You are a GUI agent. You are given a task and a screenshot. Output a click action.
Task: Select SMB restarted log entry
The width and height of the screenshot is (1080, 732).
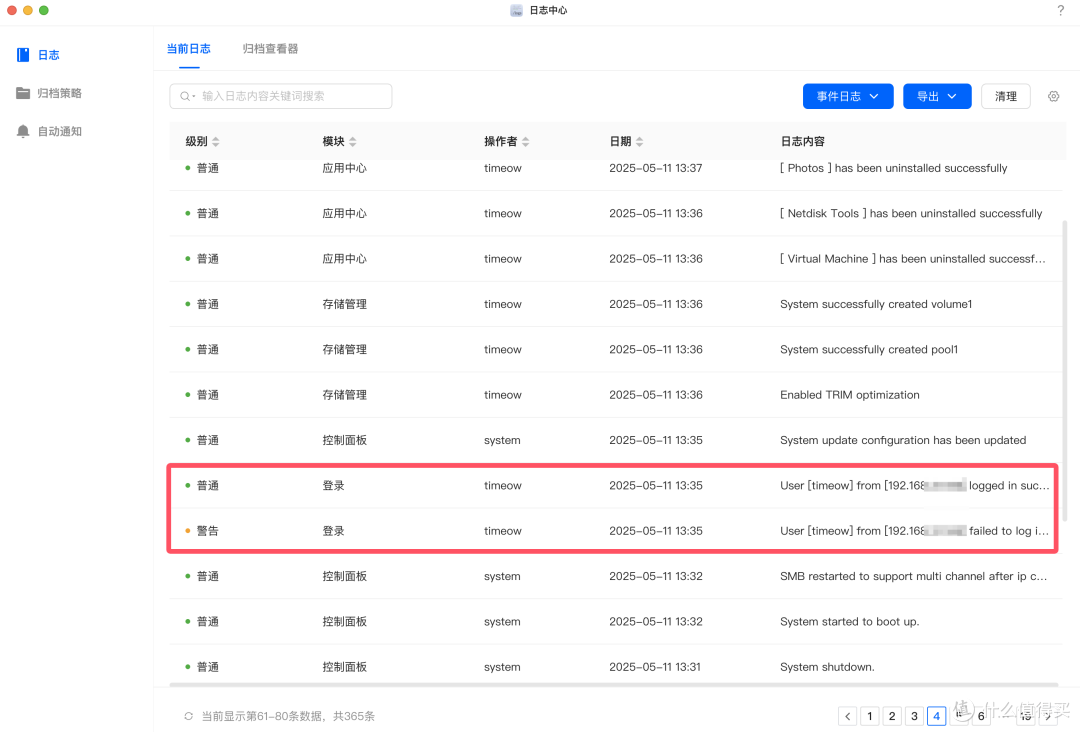coord(615,576)
